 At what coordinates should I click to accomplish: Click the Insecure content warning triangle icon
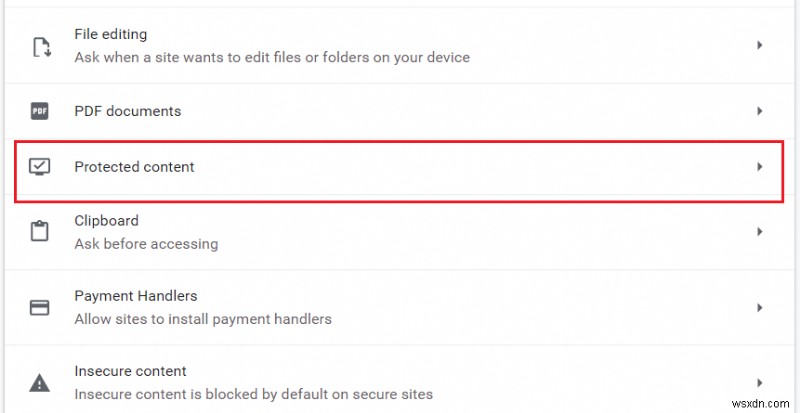point(40,382)
